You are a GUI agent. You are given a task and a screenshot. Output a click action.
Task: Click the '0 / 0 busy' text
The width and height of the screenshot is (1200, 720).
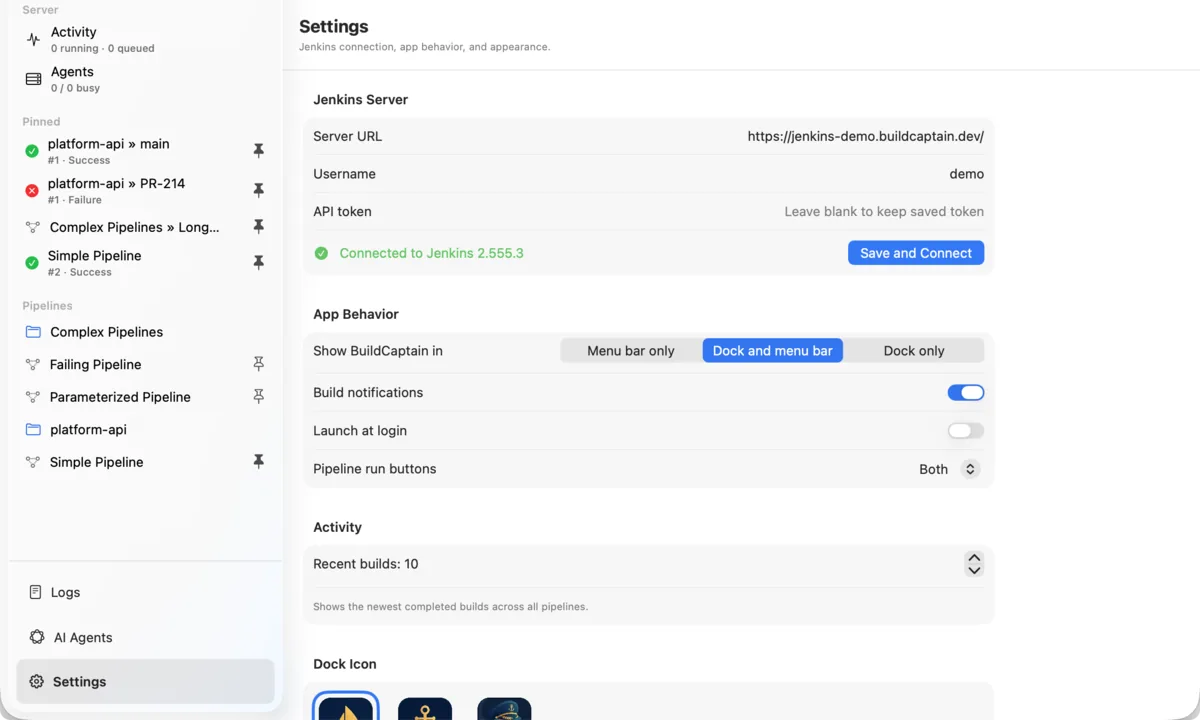(76, 88)
